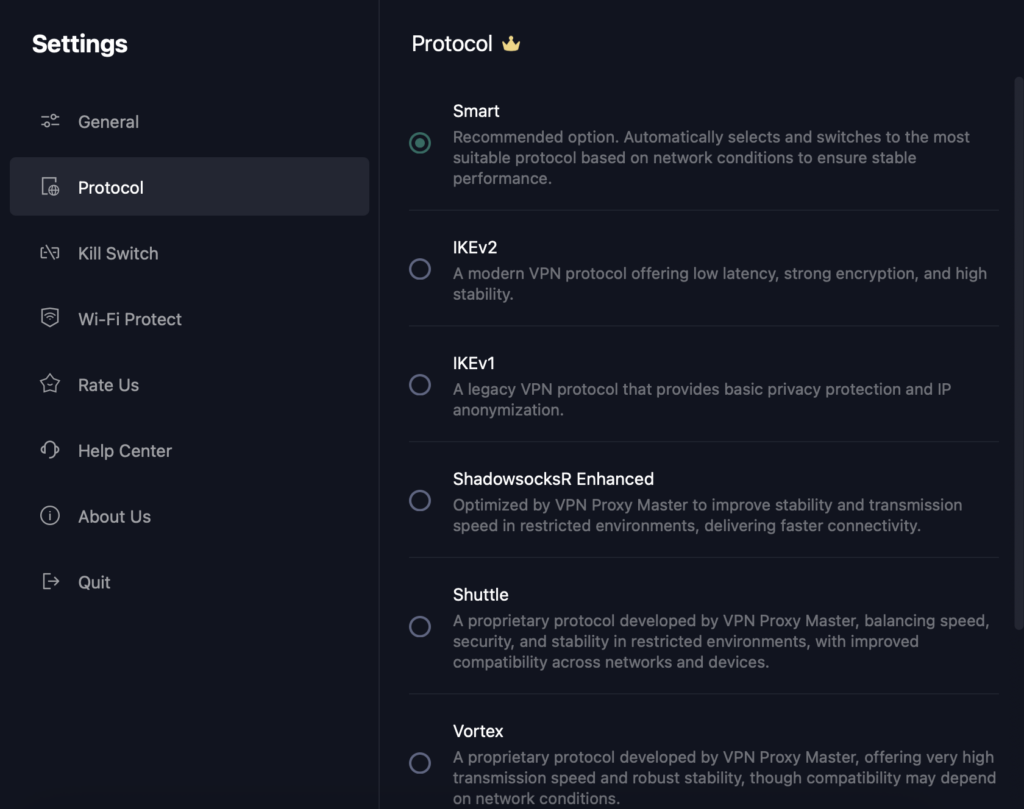Open the Help Center link
The height and width of the screenshot is (809, 1024).
125,451
